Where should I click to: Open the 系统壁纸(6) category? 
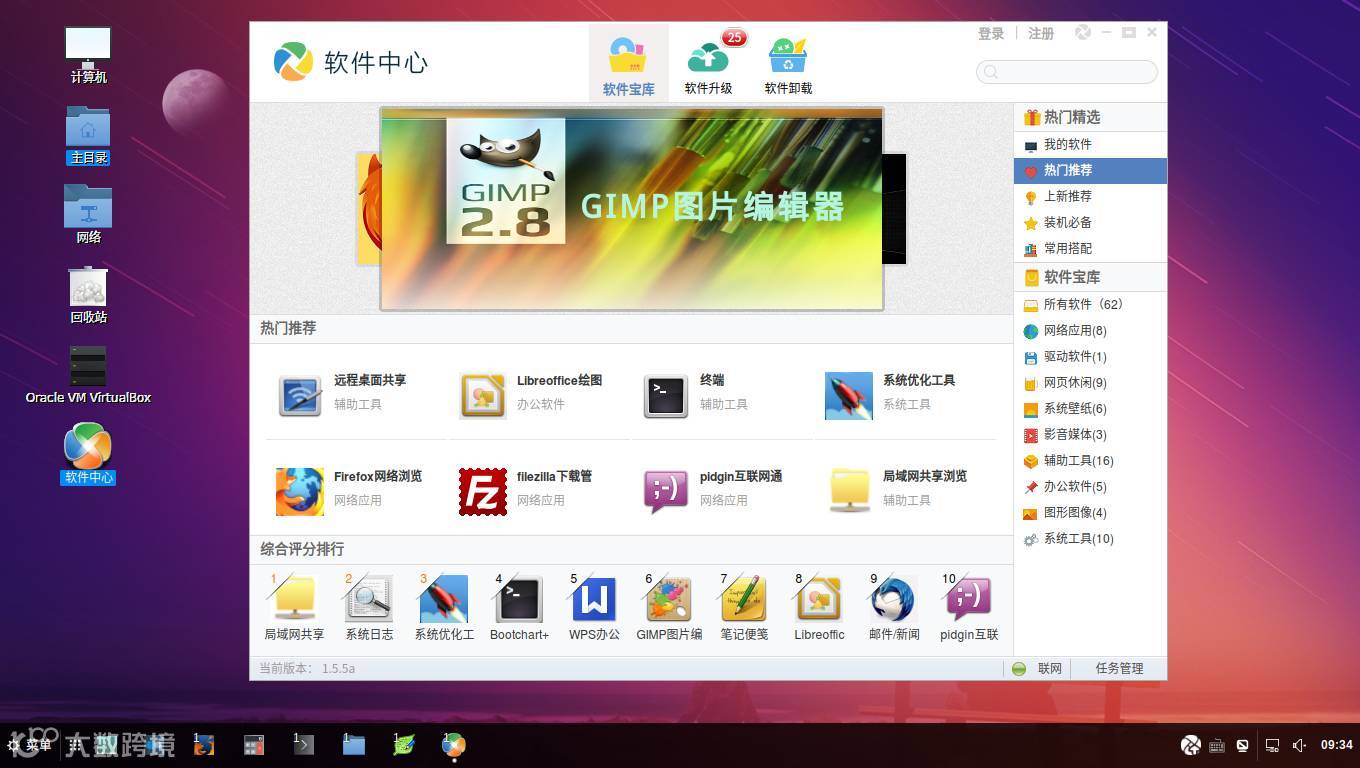click(x=1090, y=409)
